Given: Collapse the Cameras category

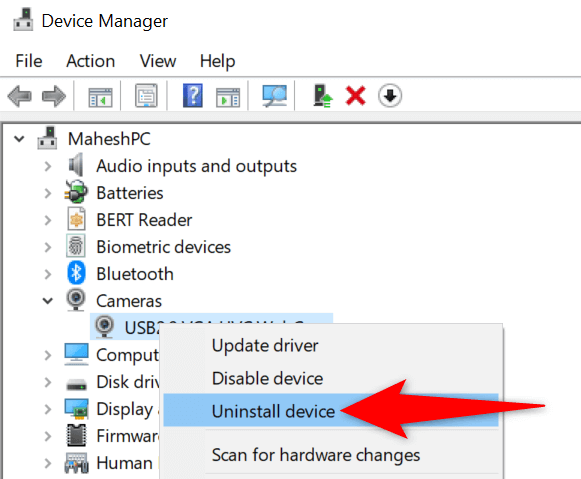Looking at the screenshot, I should 48,301.
